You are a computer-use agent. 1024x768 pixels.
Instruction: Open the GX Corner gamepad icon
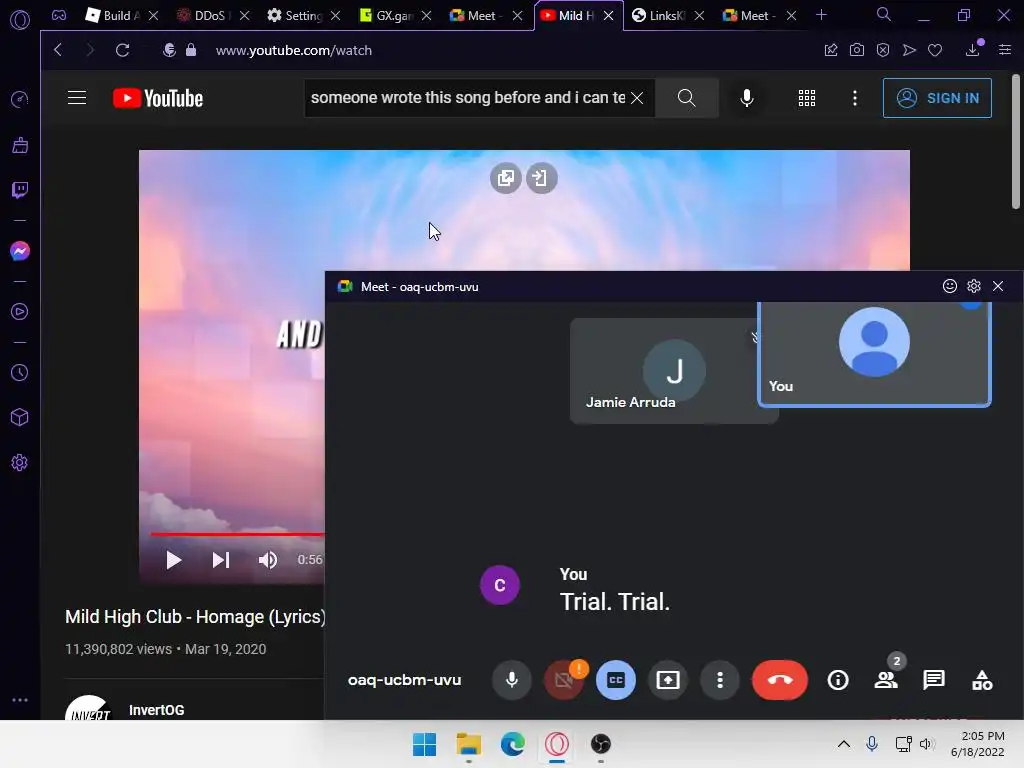[59, 15]
